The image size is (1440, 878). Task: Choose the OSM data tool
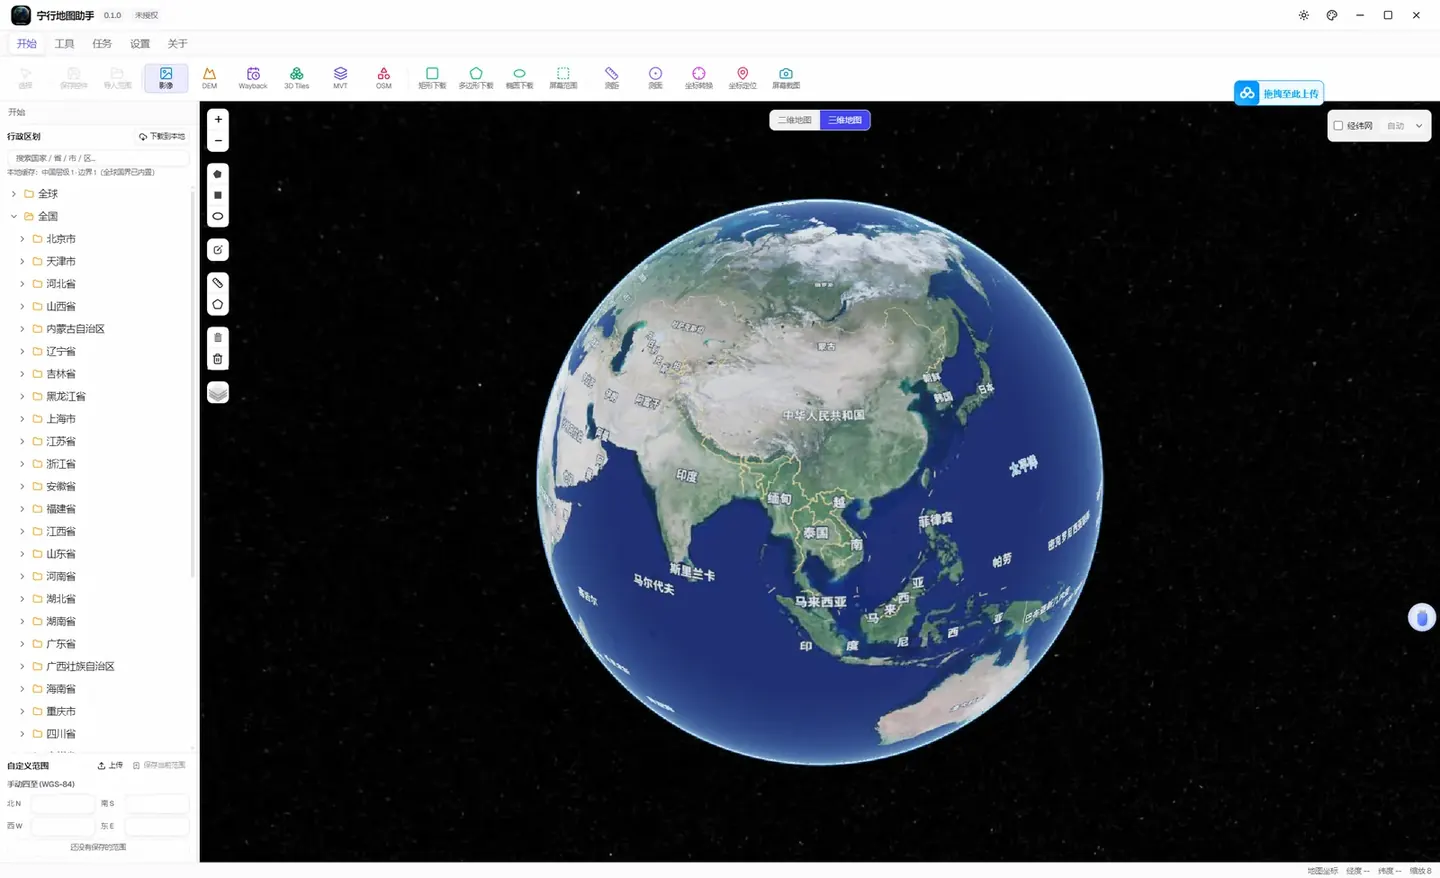point(384,78)
